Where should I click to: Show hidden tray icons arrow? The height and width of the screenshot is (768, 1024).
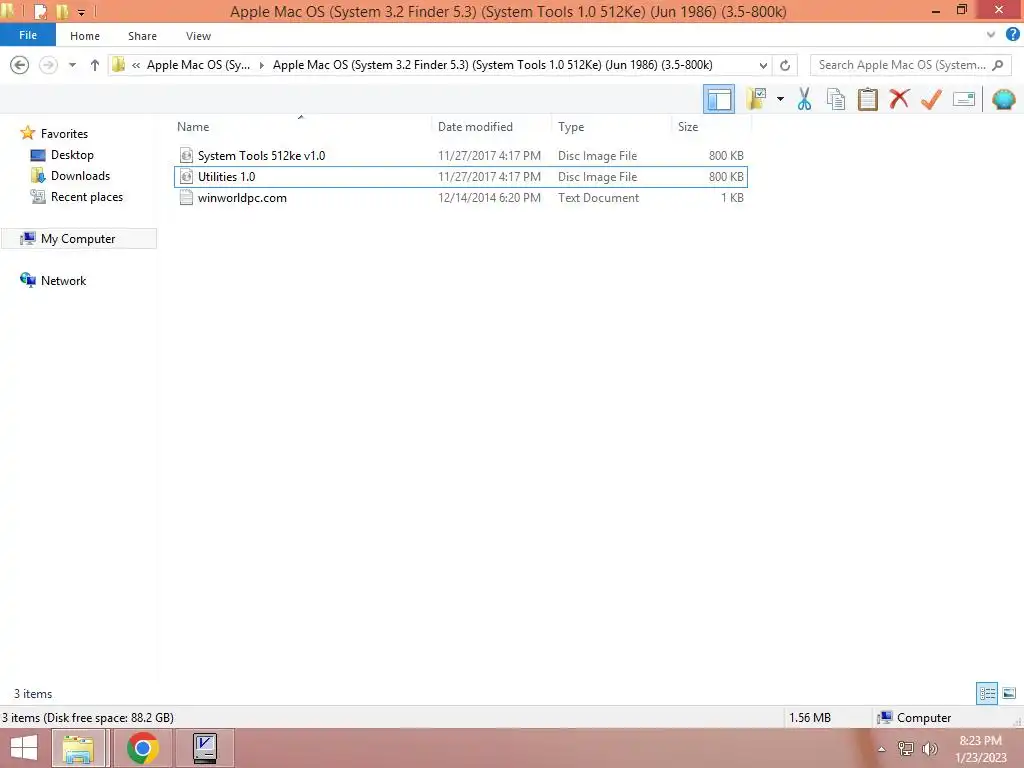882,749
